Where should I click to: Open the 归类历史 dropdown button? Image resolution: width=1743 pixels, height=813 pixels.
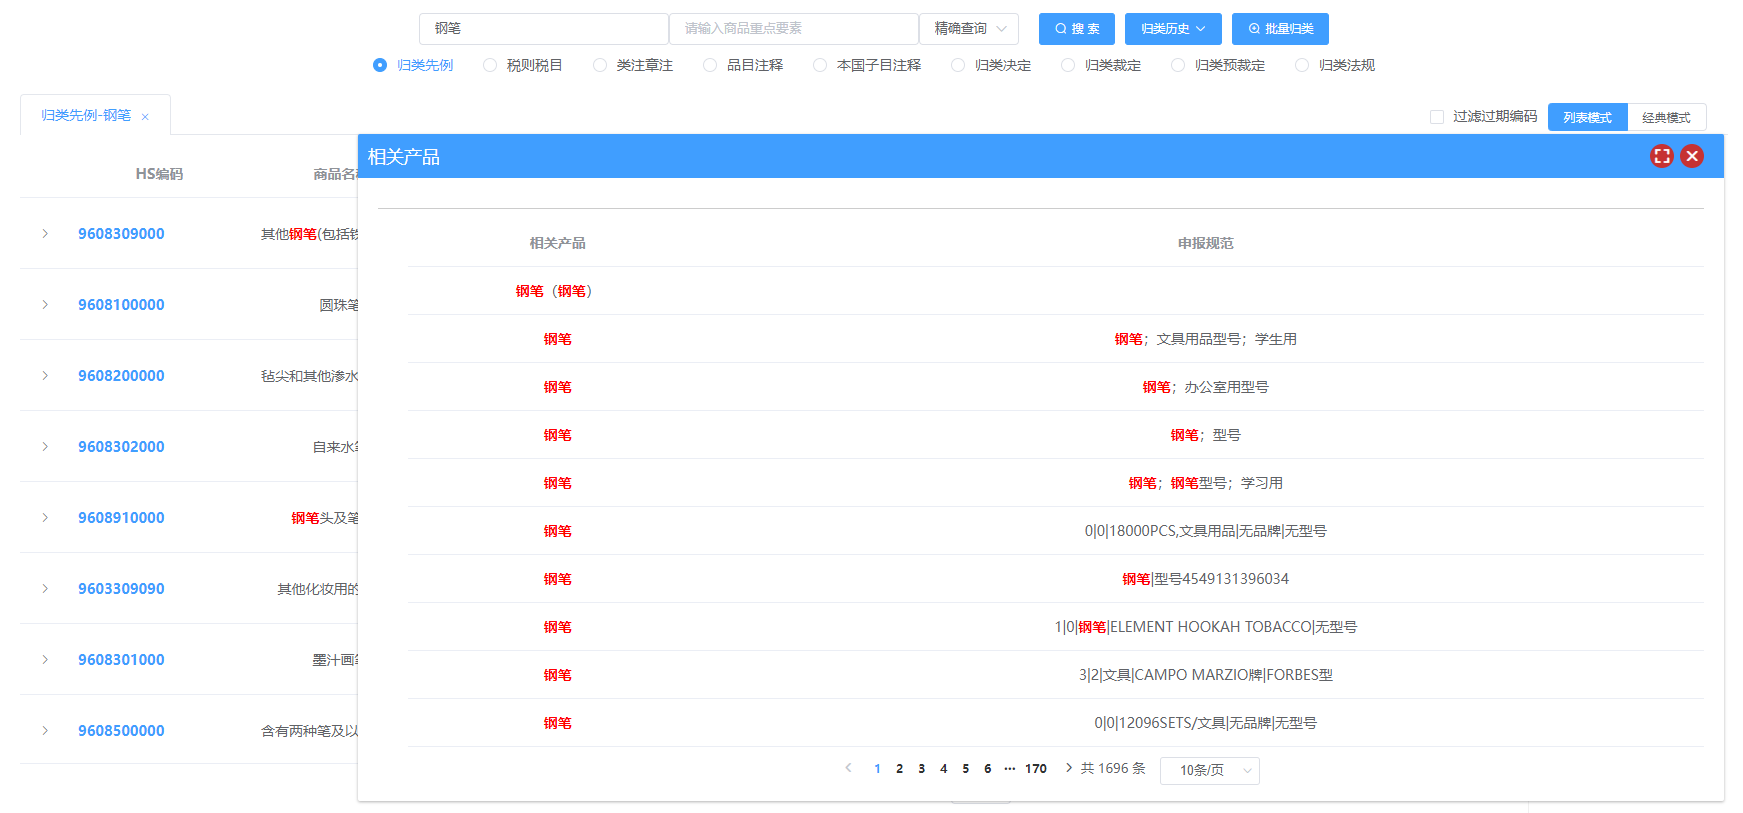(x=1173, y=29)
